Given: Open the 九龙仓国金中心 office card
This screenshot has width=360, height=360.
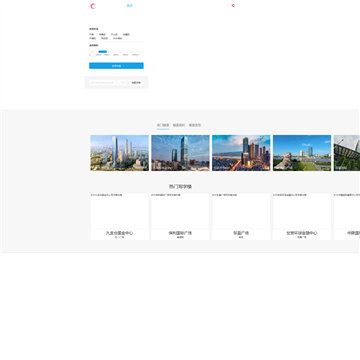Looking at the screenshot, I should pos(120,216).
